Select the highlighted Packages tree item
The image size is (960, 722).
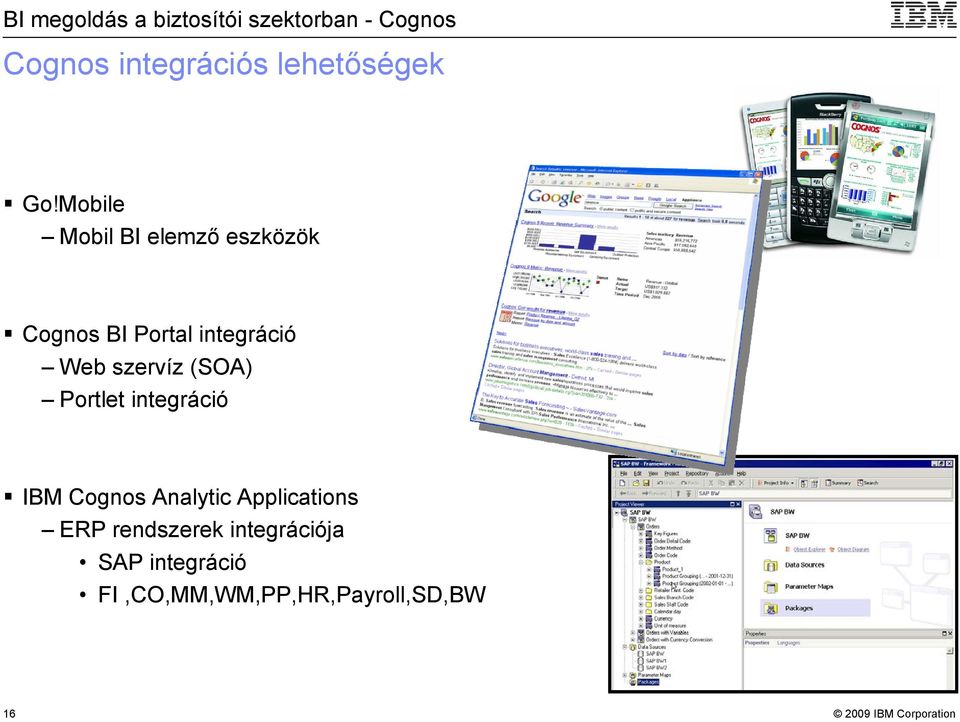point(648,682)
